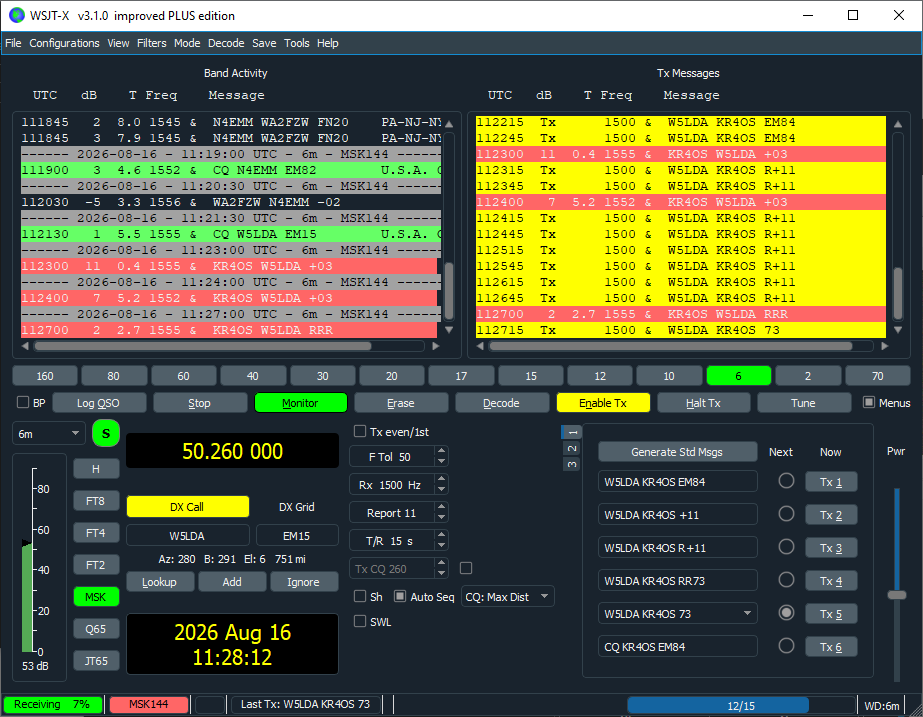Open the Mode menu
923x717 pixels.
pyautogui.click(x=187, y=43)
